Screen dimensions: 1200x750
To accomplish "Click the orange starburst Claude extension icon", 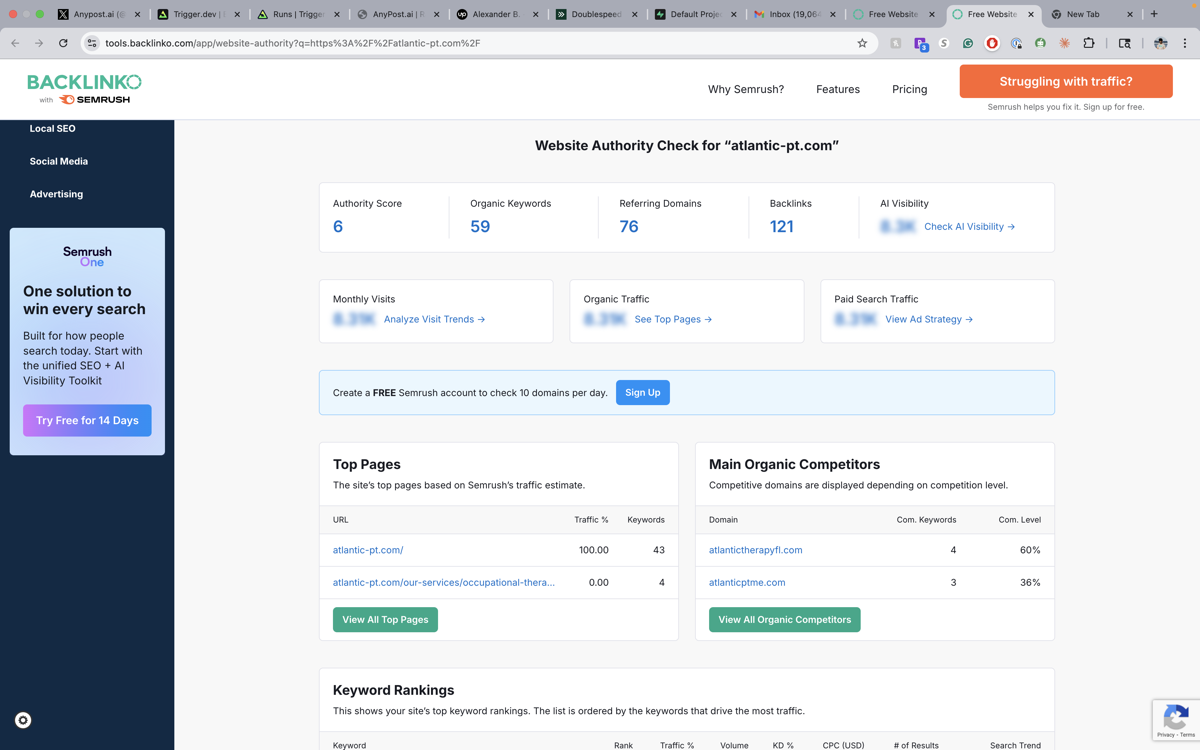I will (1064, 43).
